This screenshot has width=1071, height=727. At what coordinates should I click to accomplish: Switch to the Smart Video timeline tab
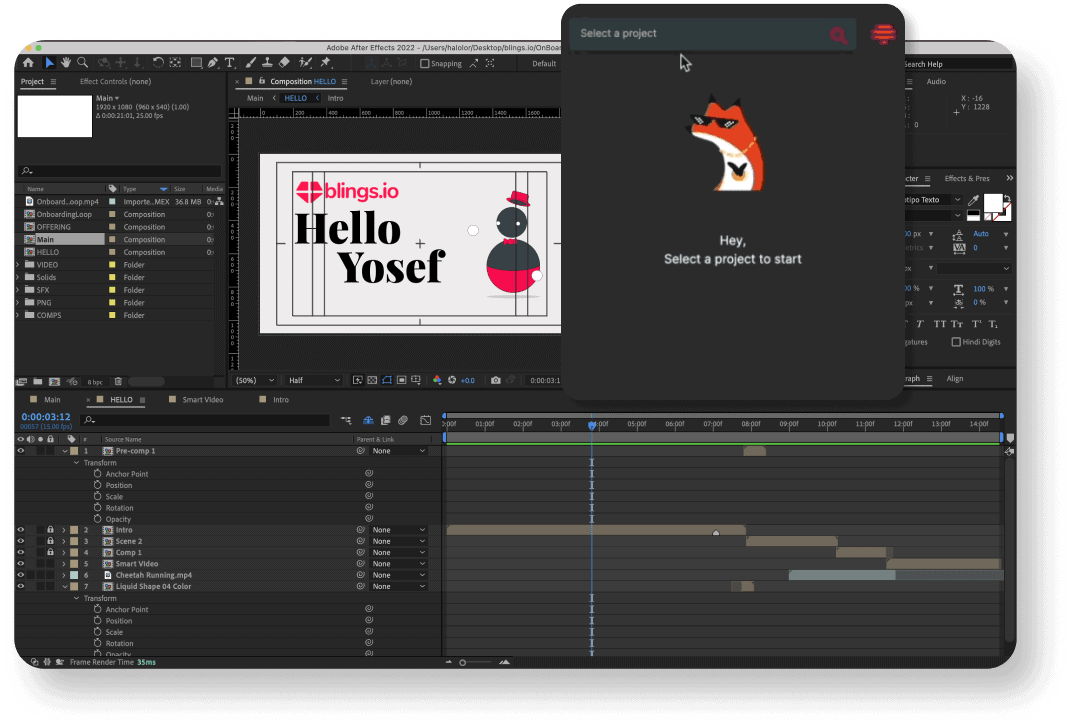pos(203,400)
